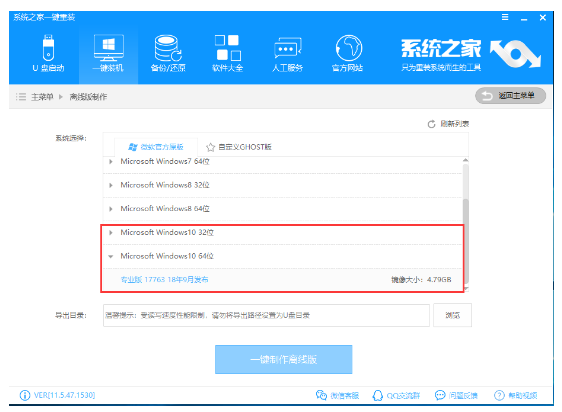
Task: Click 问题反馈 label text
Action: point(463,396)
